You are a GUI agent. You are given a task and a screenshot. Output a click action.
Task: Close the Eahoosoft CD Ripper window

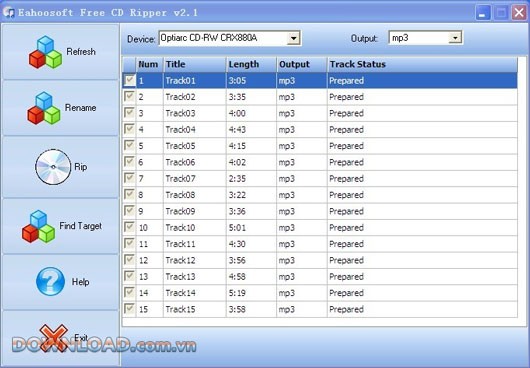(x=519, y=13)
